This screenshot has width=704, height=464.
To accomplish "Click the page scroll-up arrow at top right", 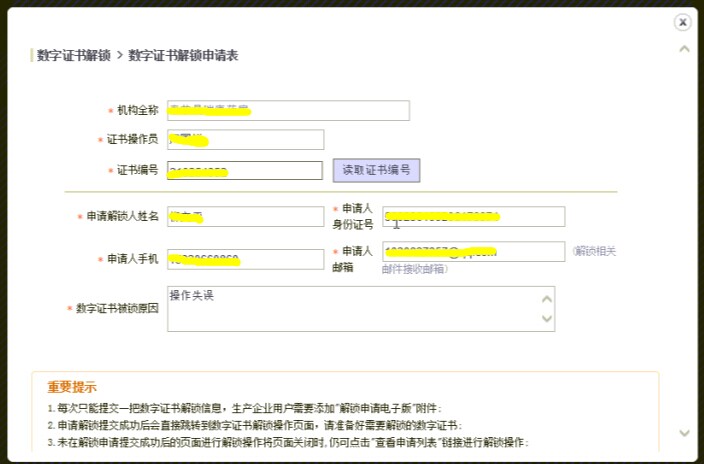I will point(684,48).
